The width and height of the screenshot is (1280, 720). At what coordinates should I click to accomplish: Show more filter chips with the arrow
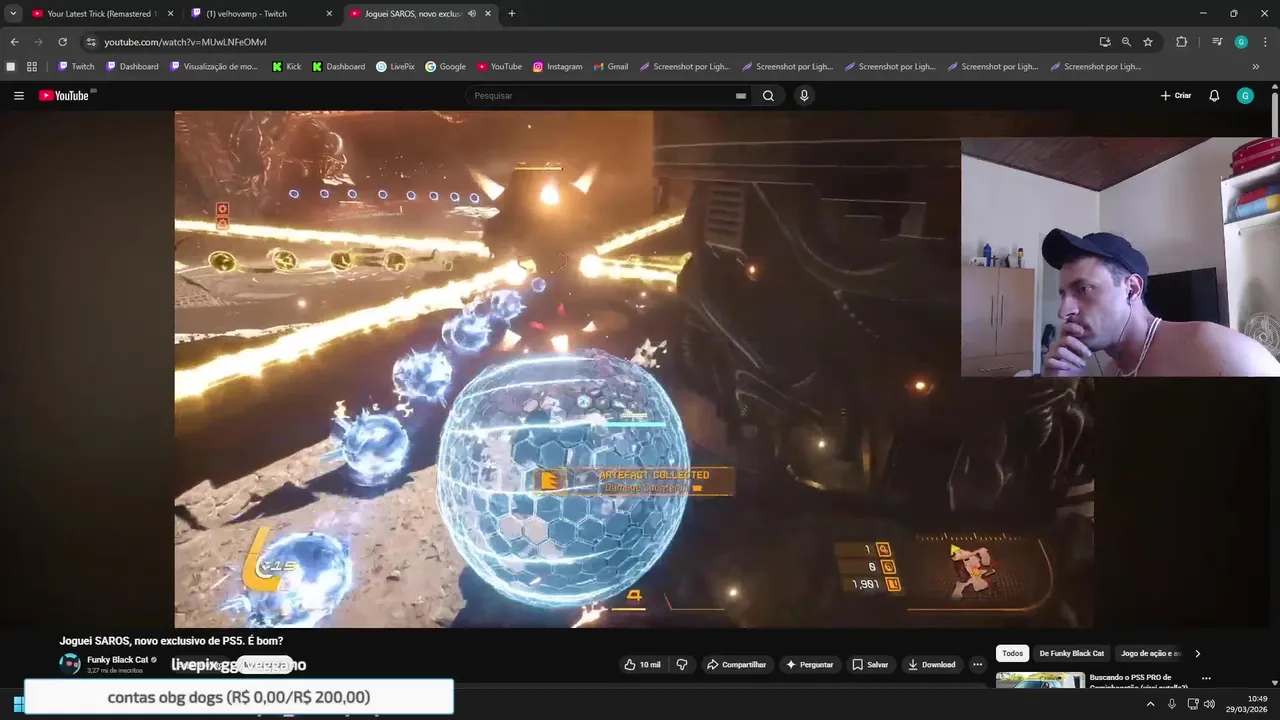point(1198,654)
